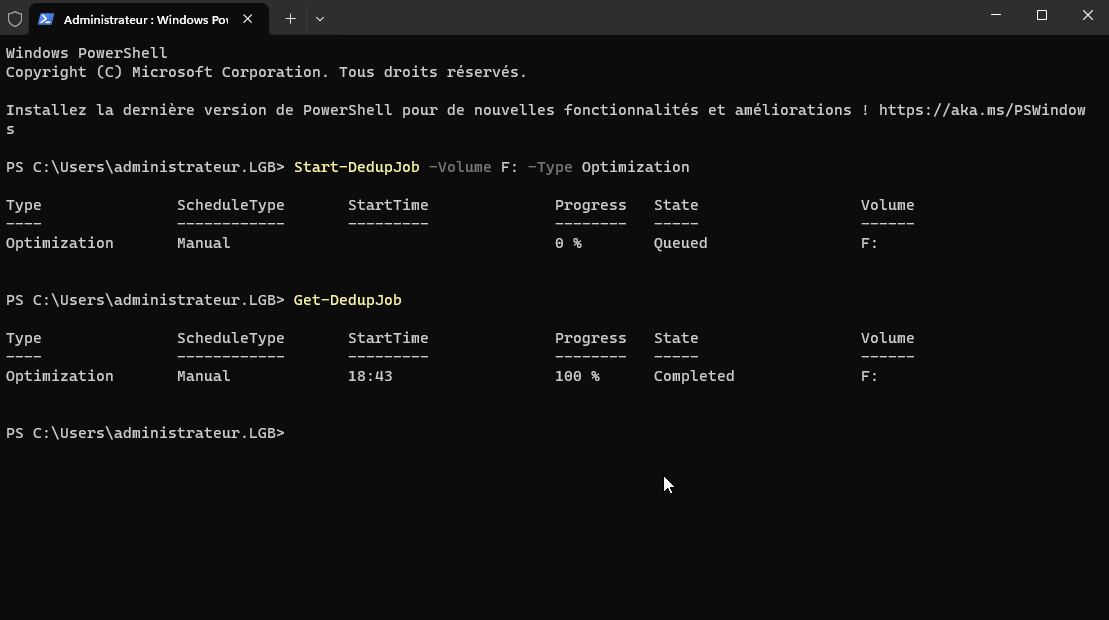The width and height of the screenshot is (1109, 620).
Task: Click the Queued state value
Action: 680,243
